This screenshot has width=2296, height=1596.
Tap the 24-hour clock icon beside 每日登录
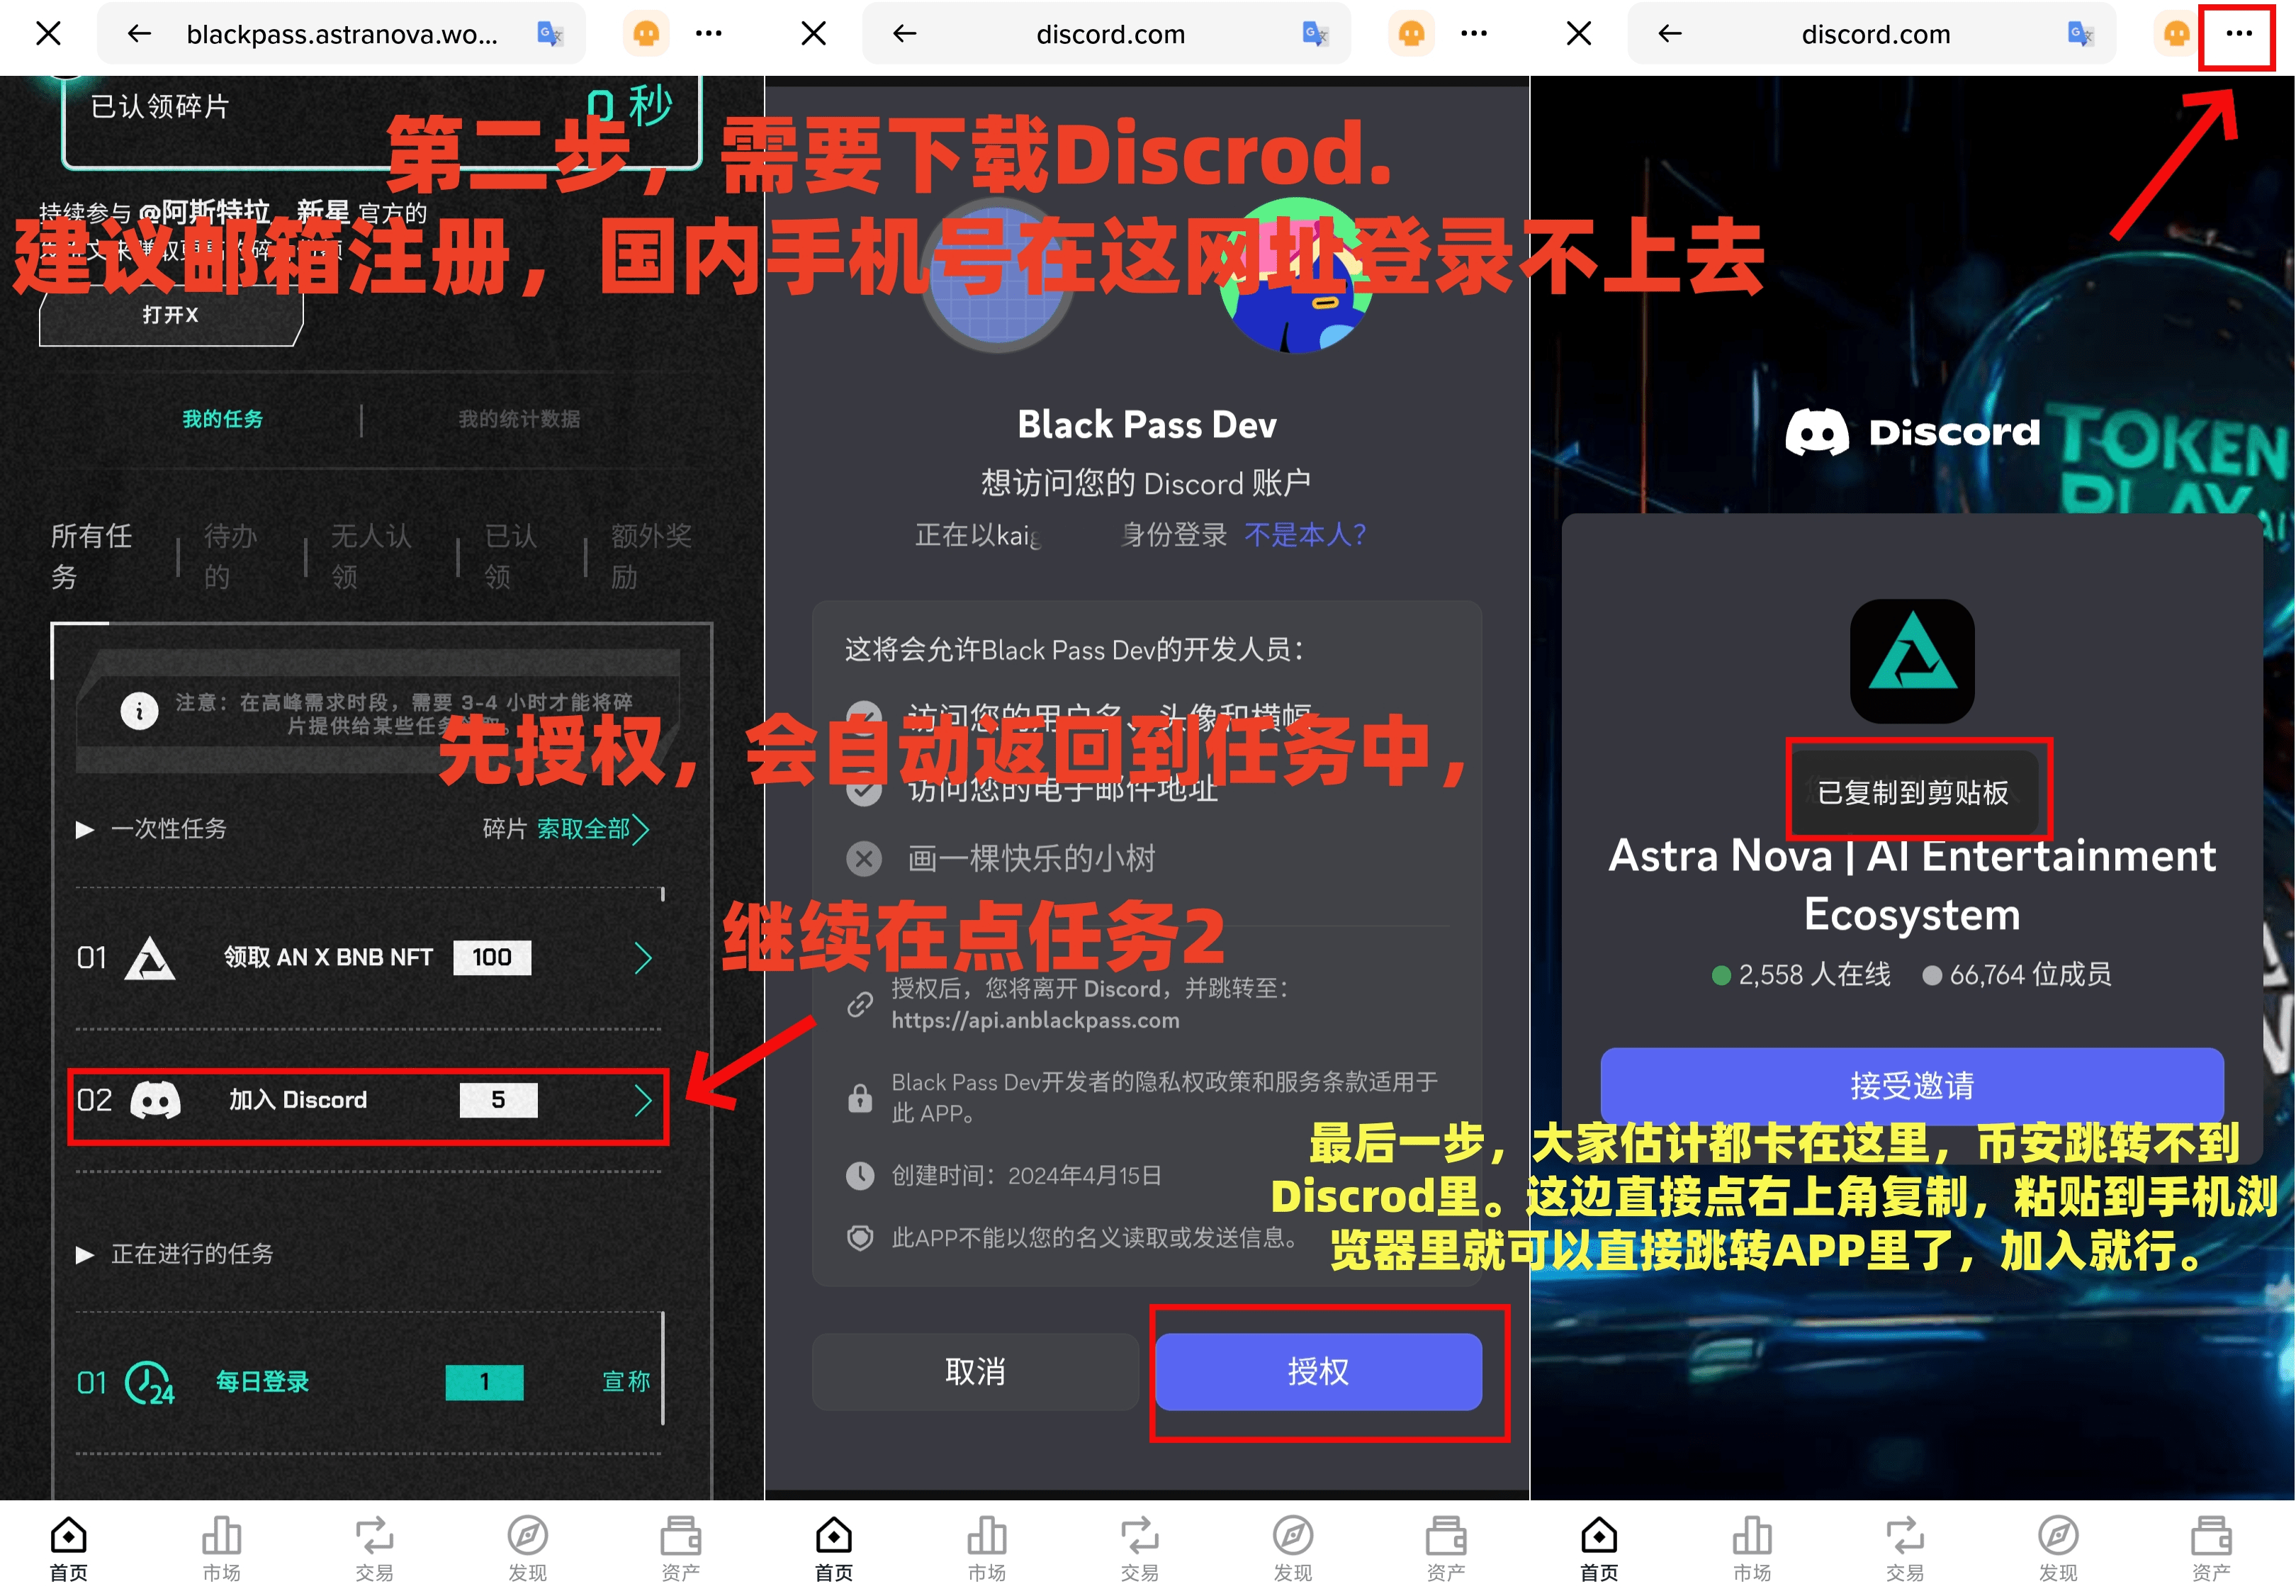(x=150, y=1383)
